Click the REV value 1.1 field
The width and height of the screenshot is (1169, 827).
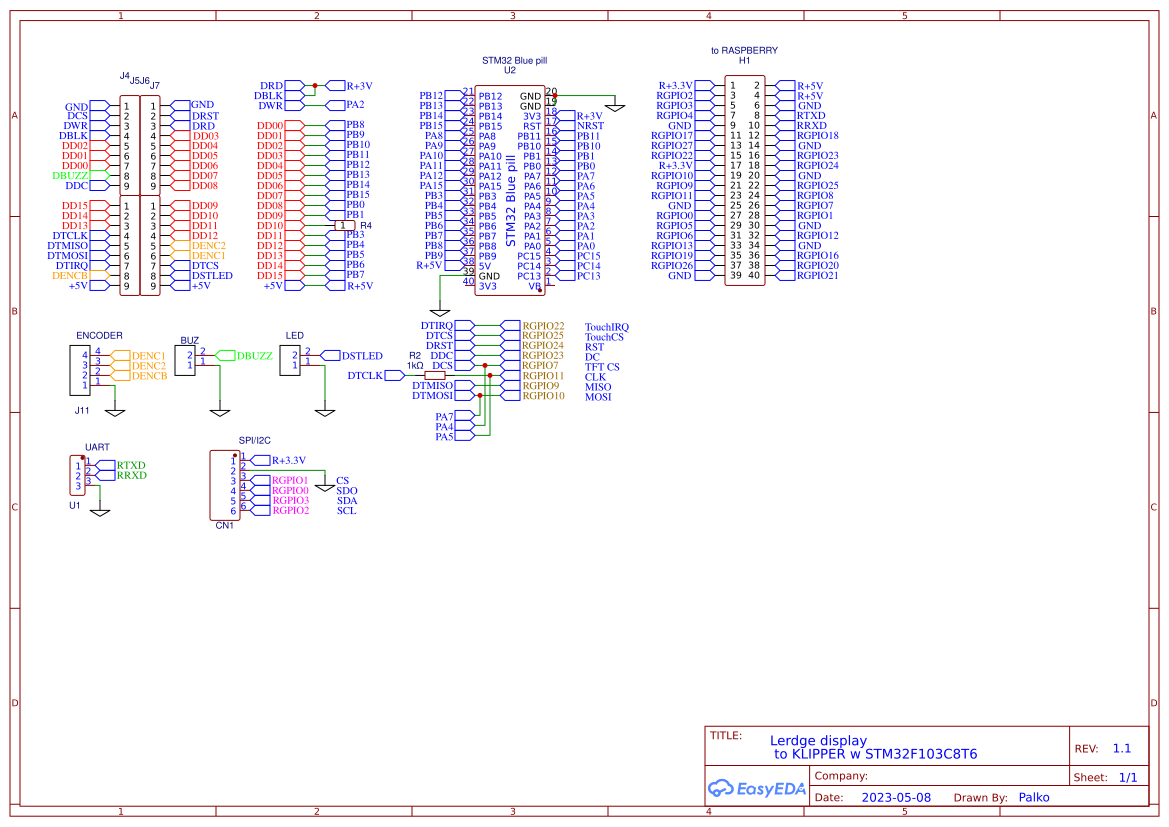pos(1121,747)
